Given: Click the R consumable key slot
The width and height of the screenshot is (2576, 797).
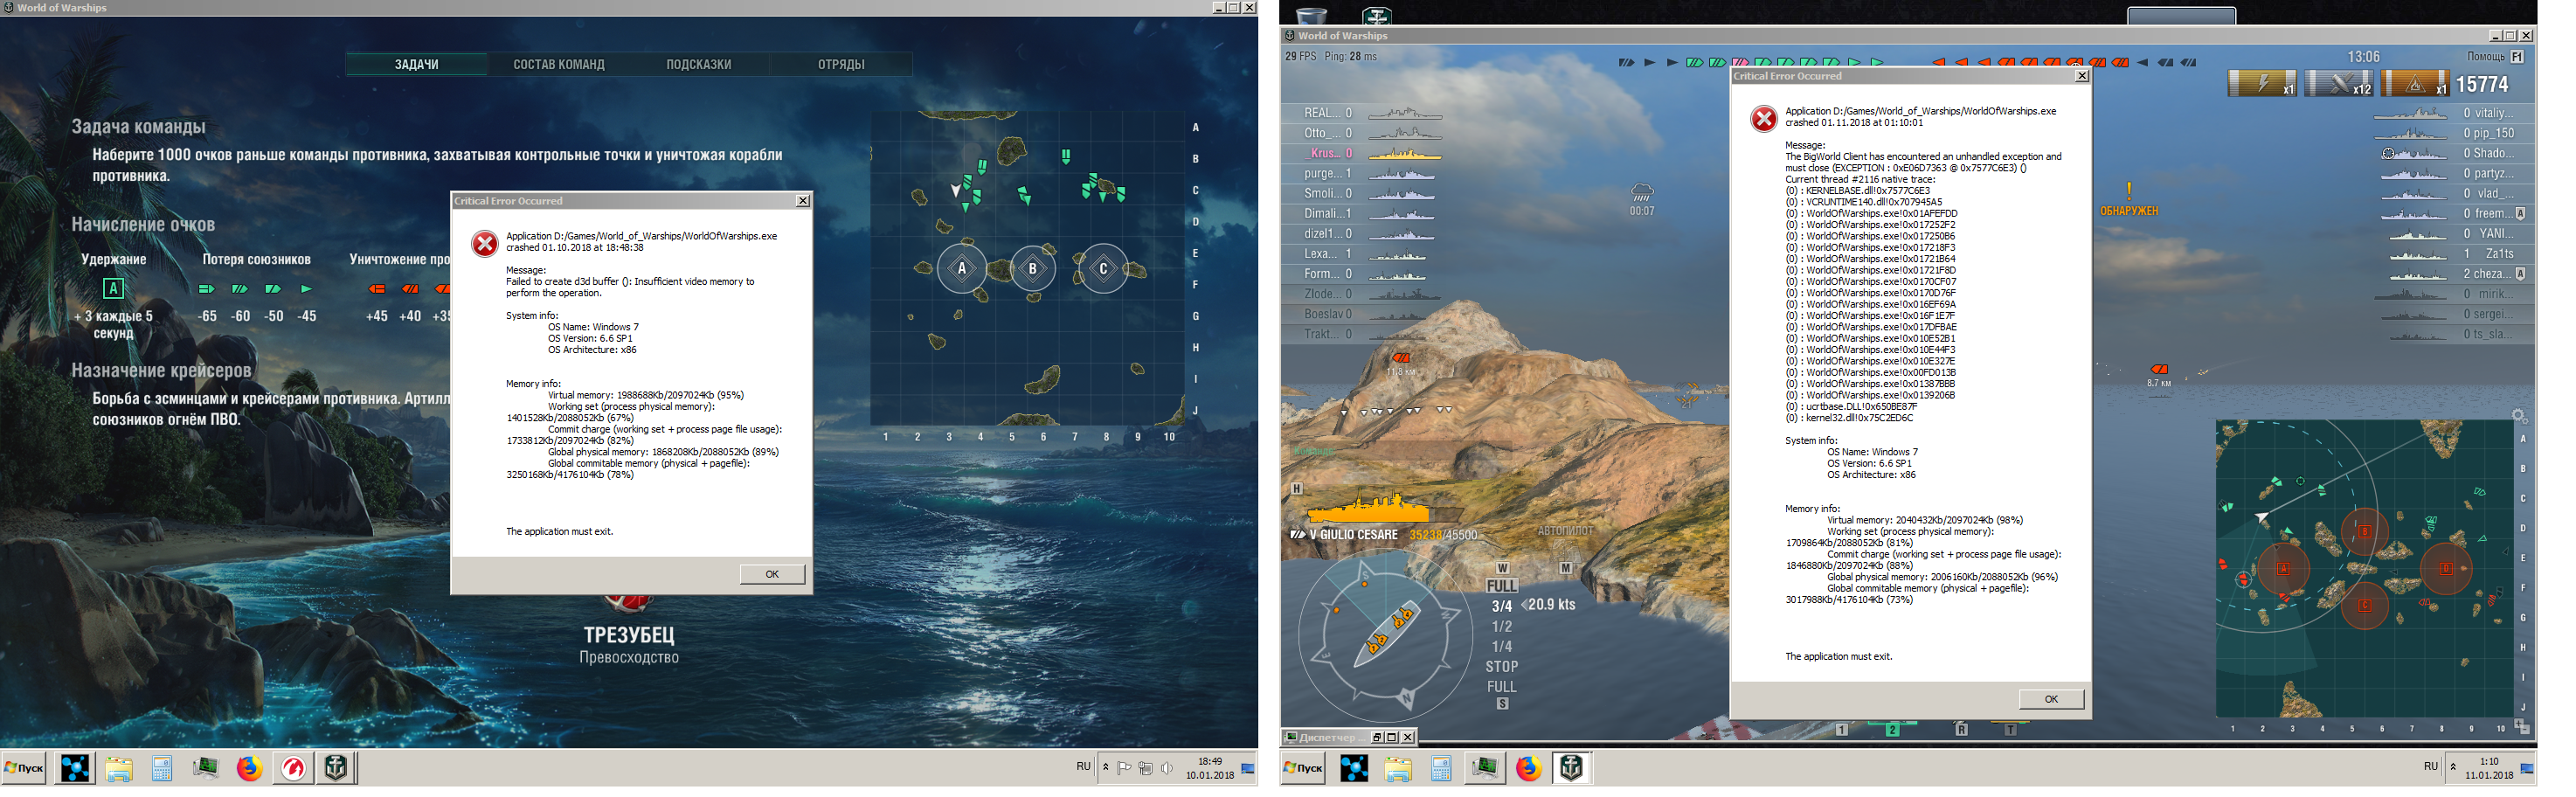Looking at the screenshot, I should pyautogui.click(x=1961, y=730).
